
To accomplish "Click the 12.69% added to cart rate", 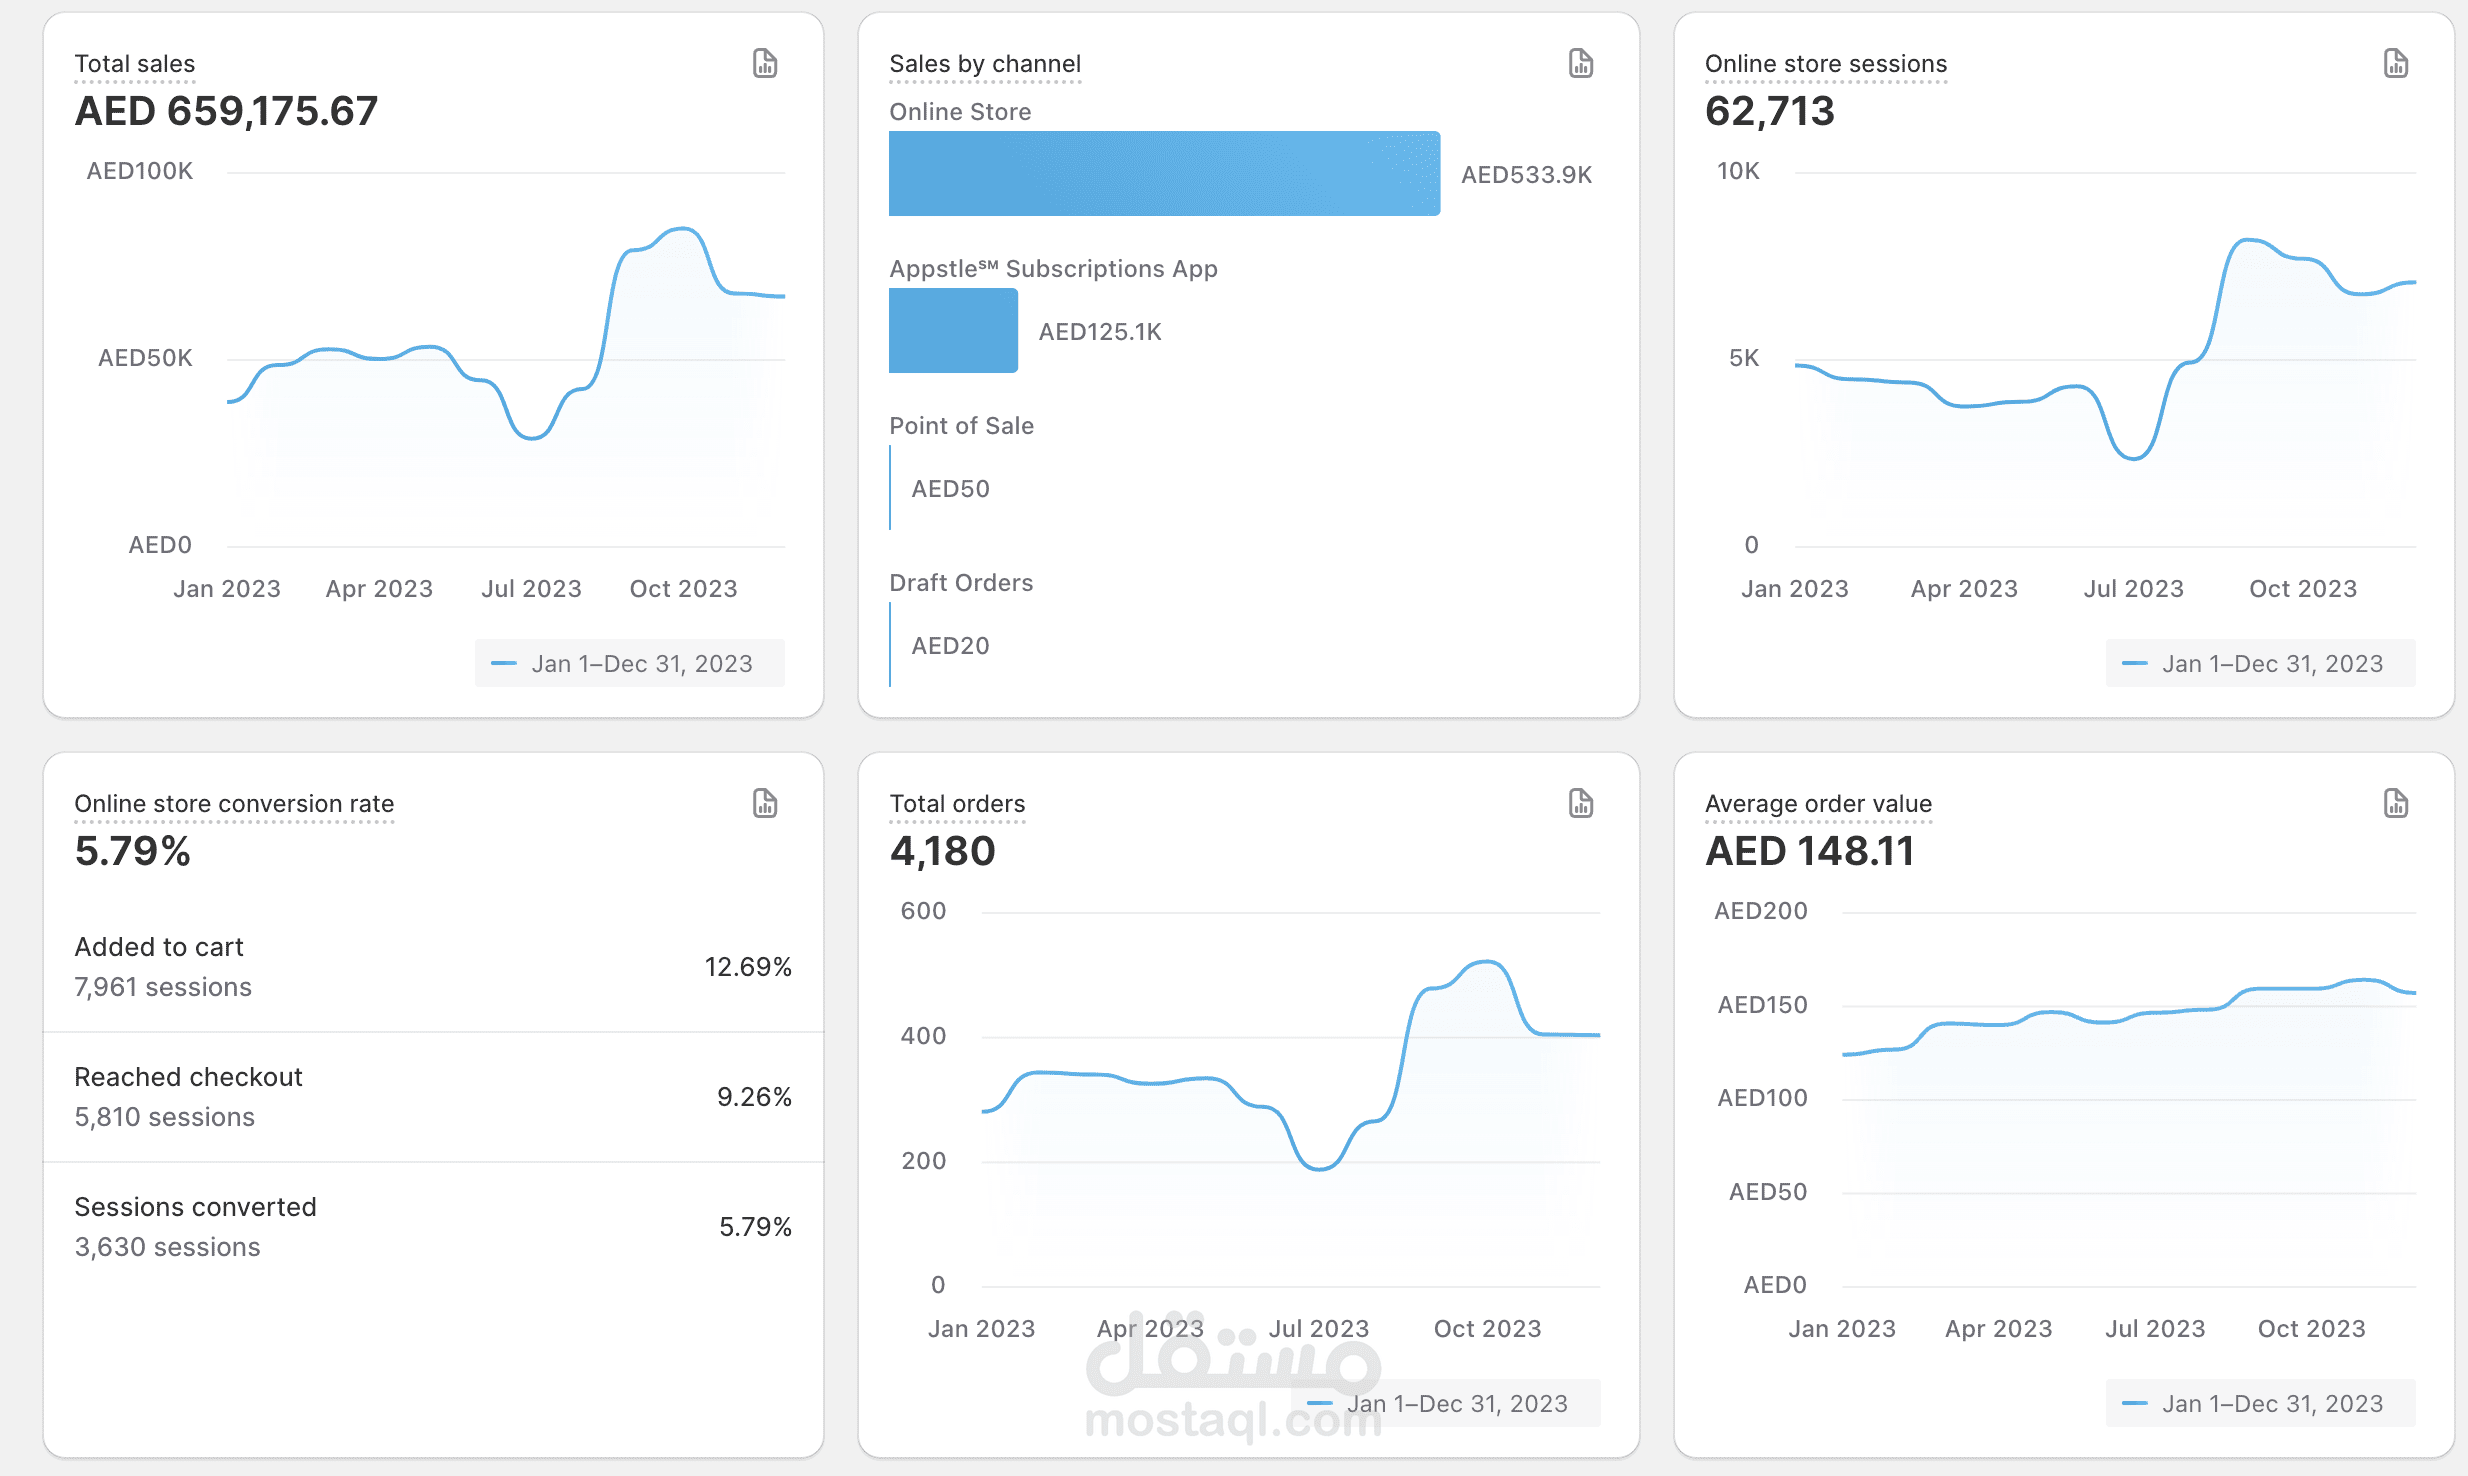I will (x=748, y=967).
